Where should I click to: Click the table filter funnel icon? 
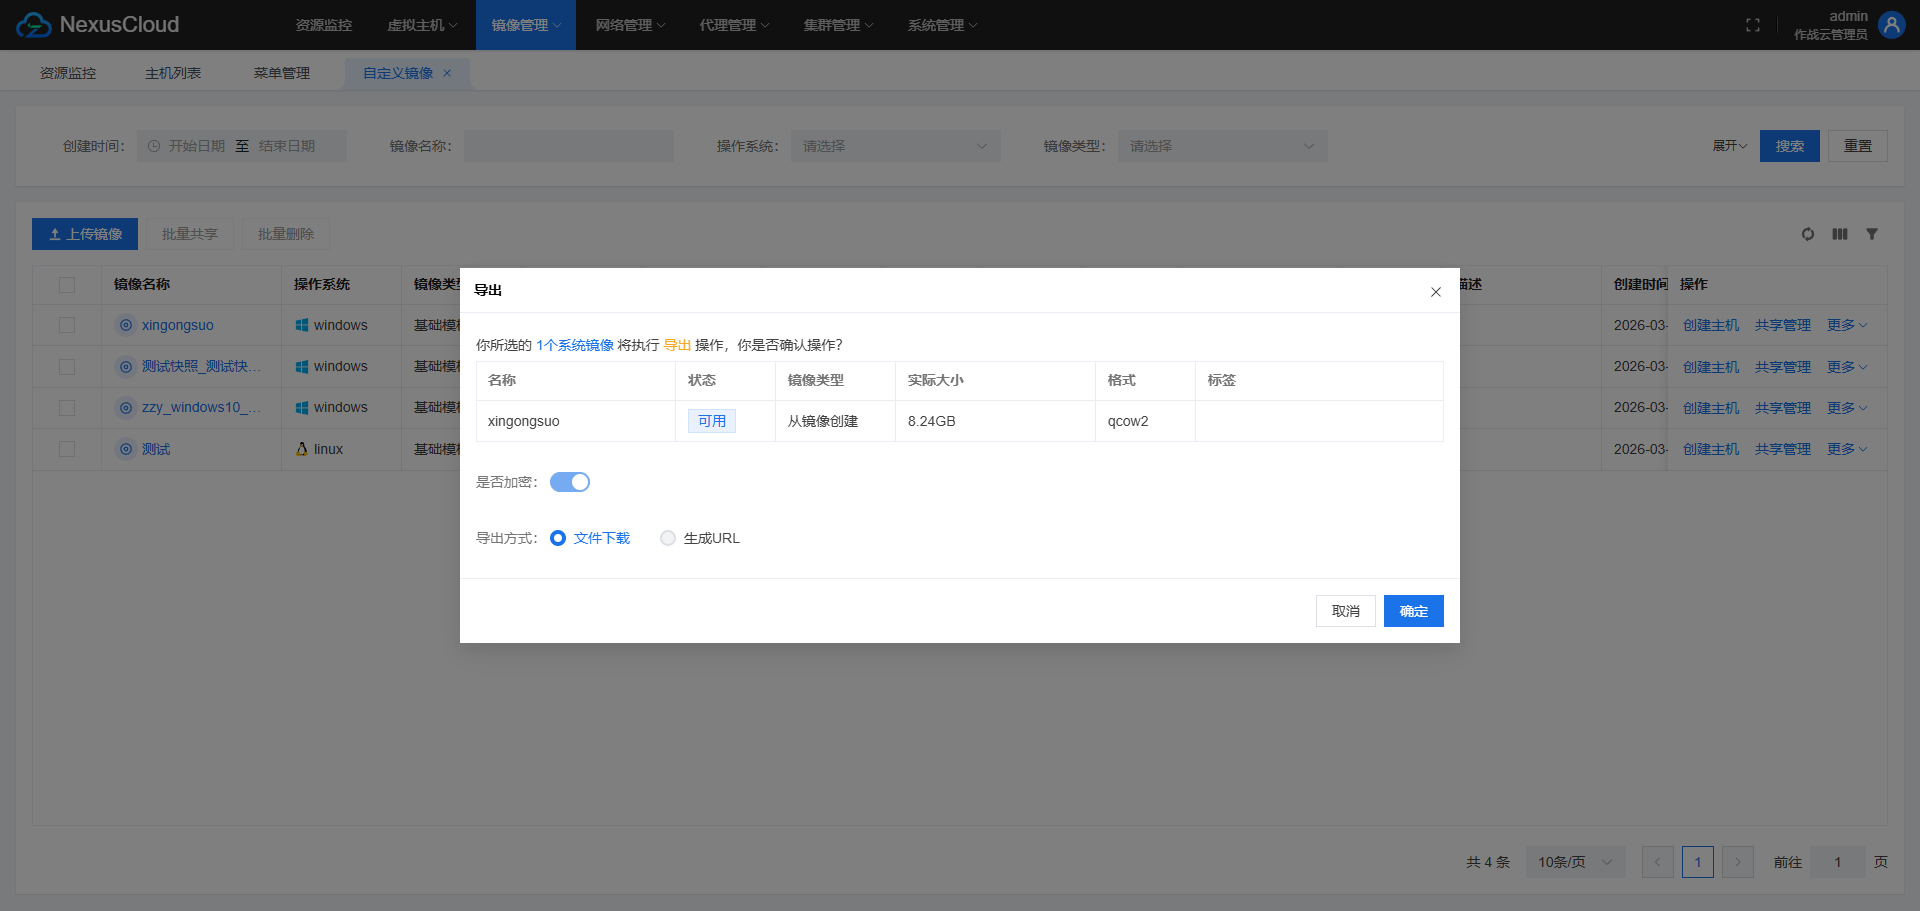point(1872,234)
